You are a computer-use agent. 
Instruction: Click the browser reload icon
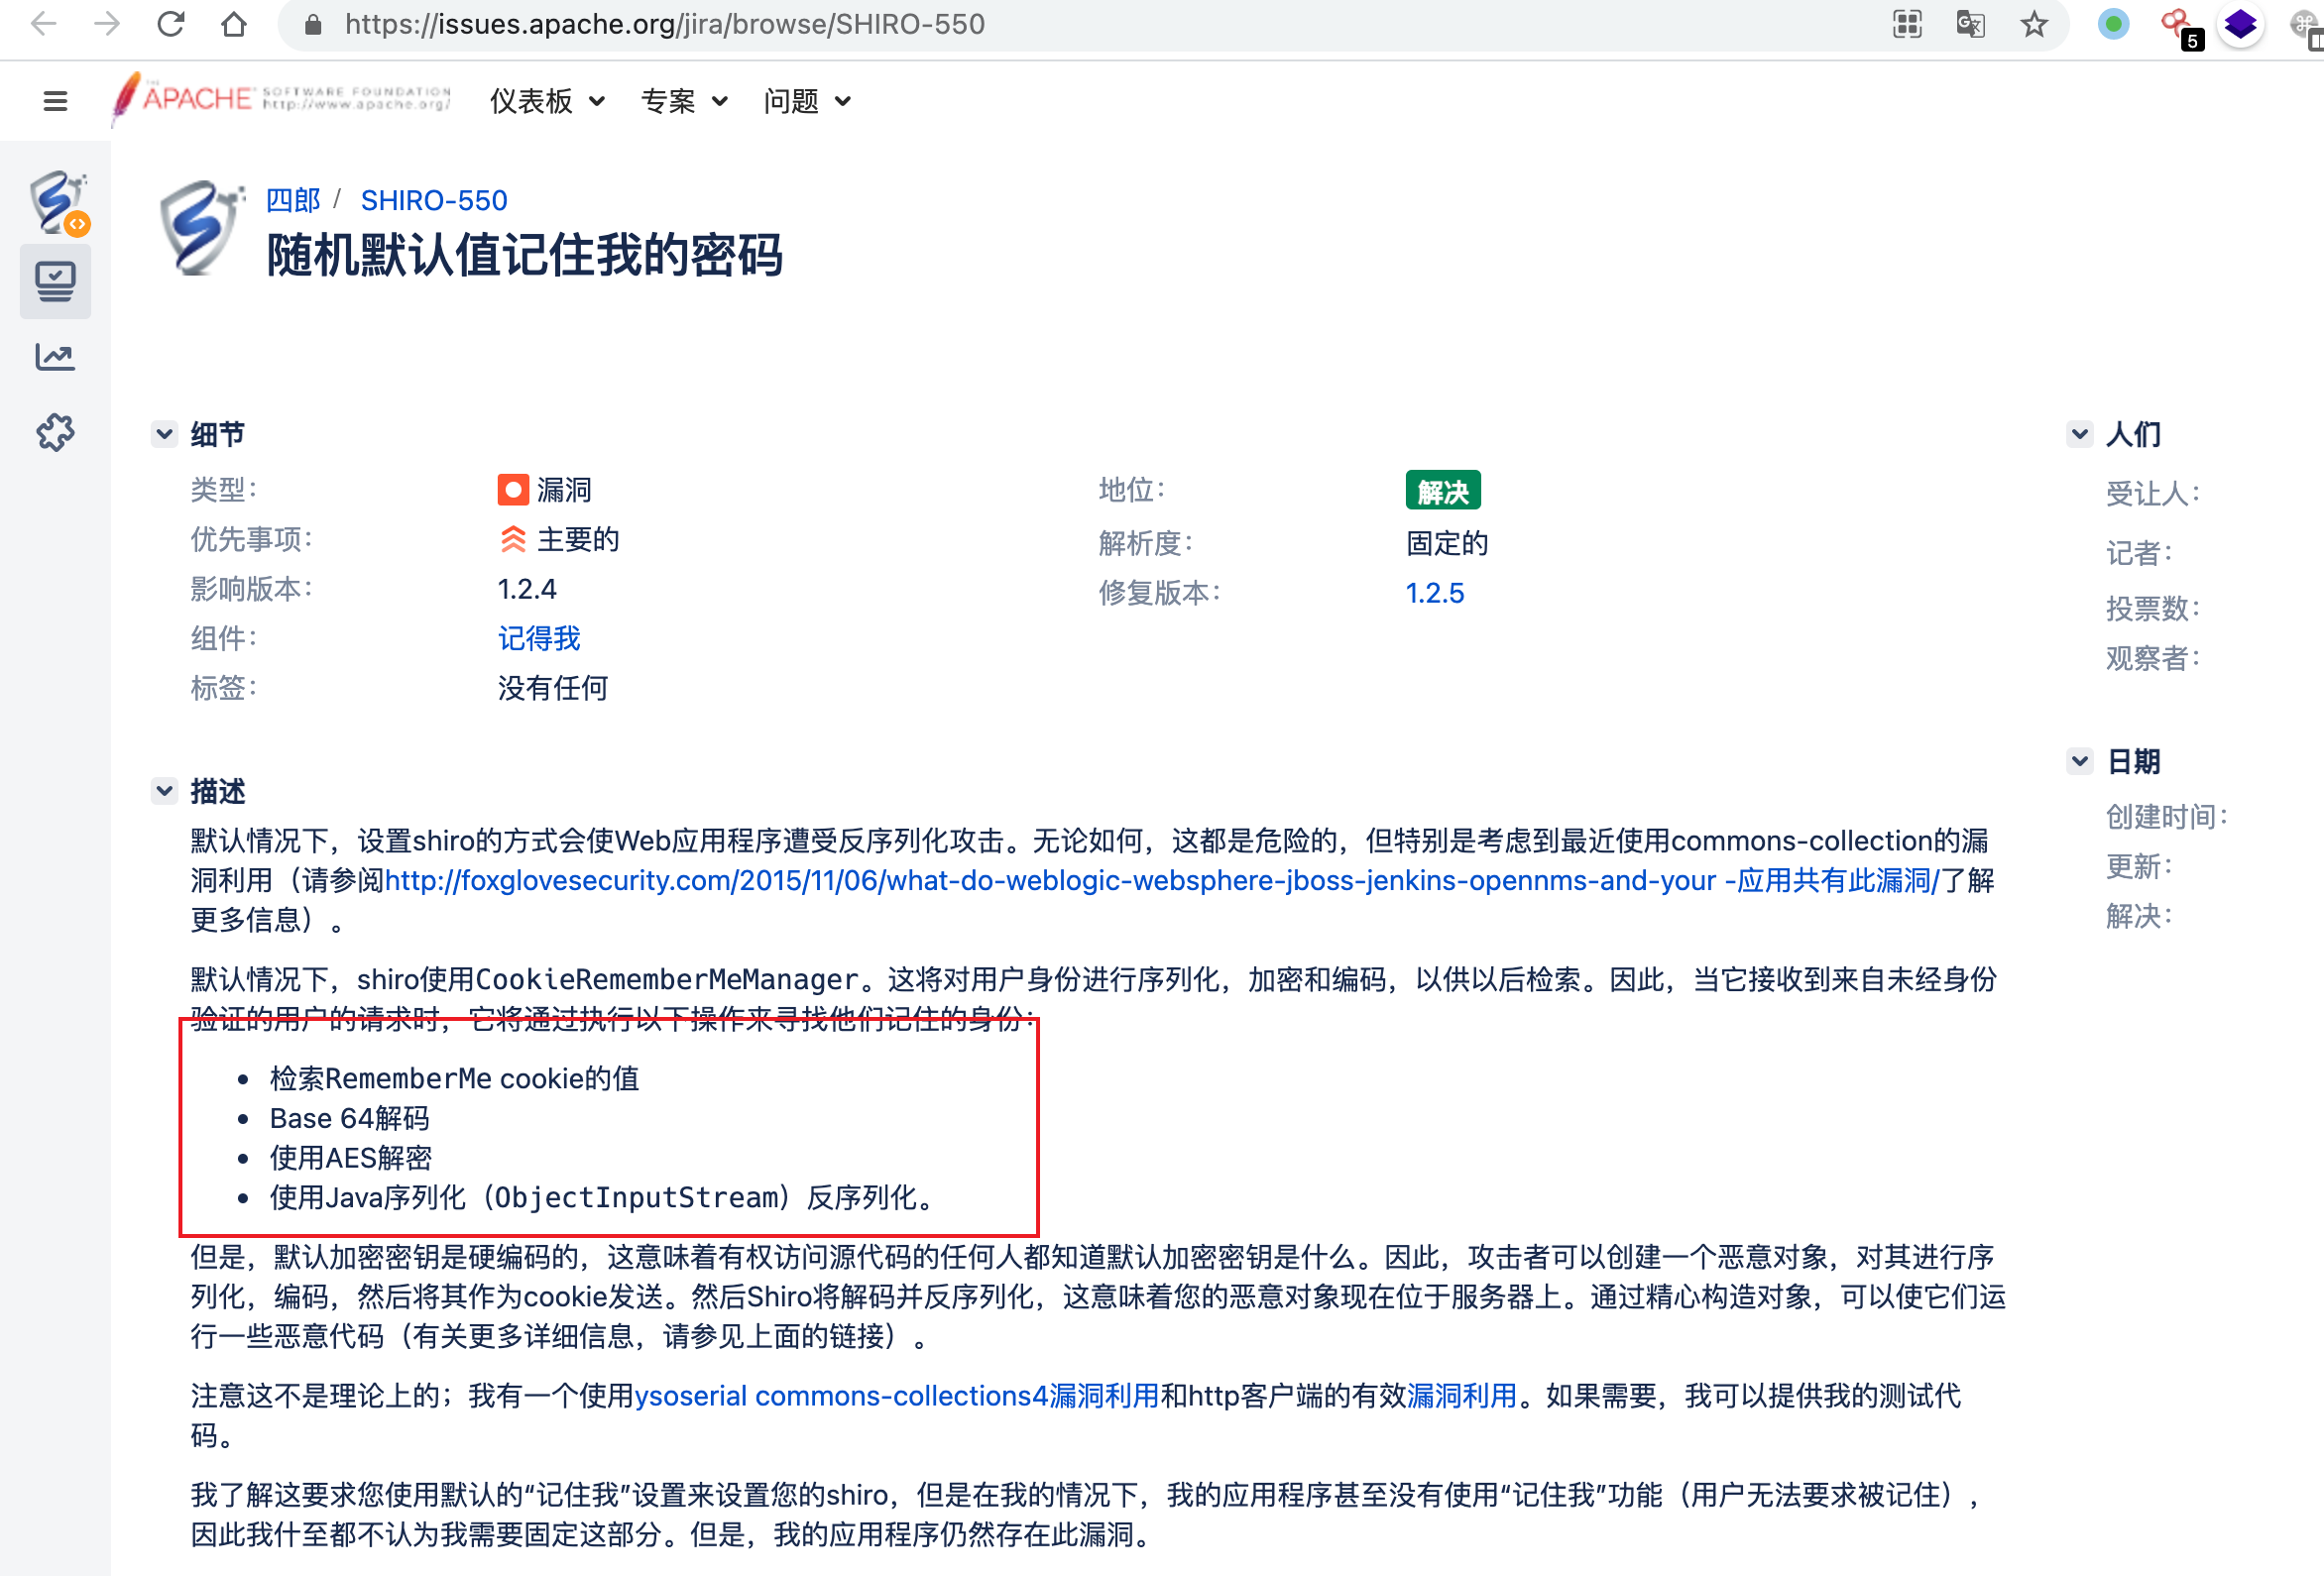coord(171,24)
